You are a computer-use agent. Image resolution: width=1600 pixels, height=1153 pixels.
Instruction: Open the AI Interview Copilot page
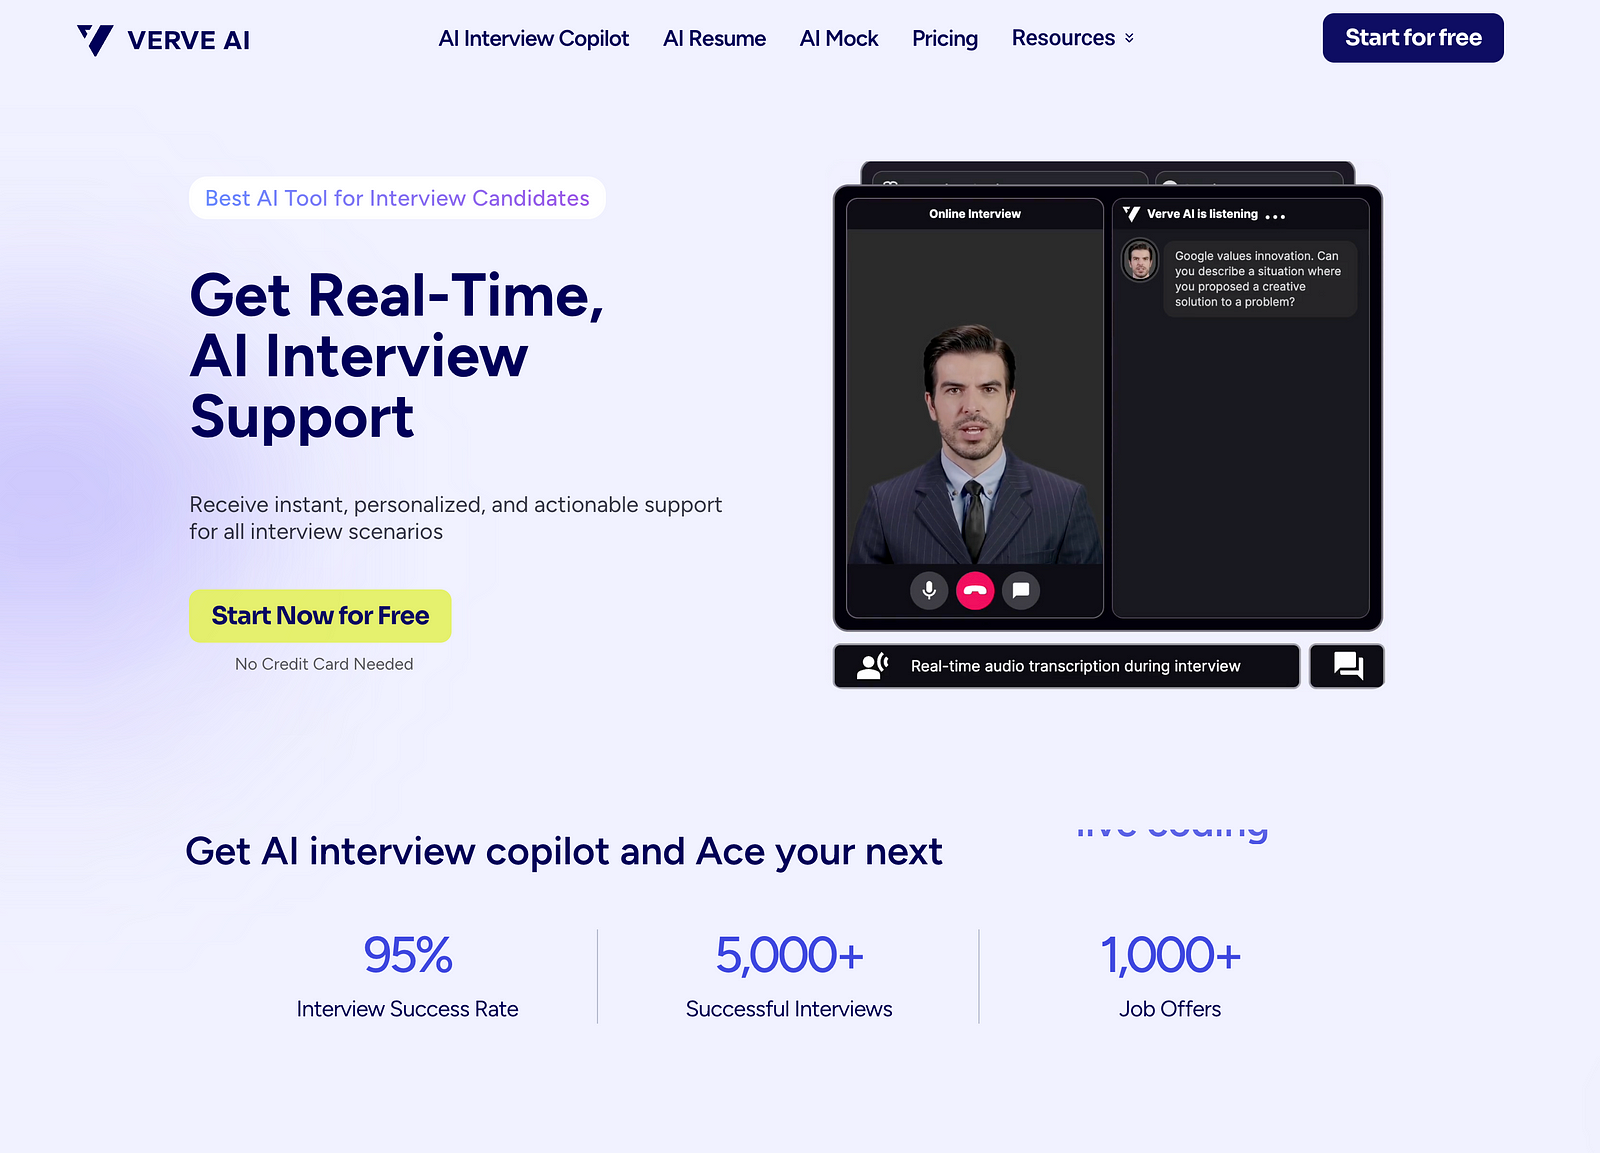click(x=533, y=38)
